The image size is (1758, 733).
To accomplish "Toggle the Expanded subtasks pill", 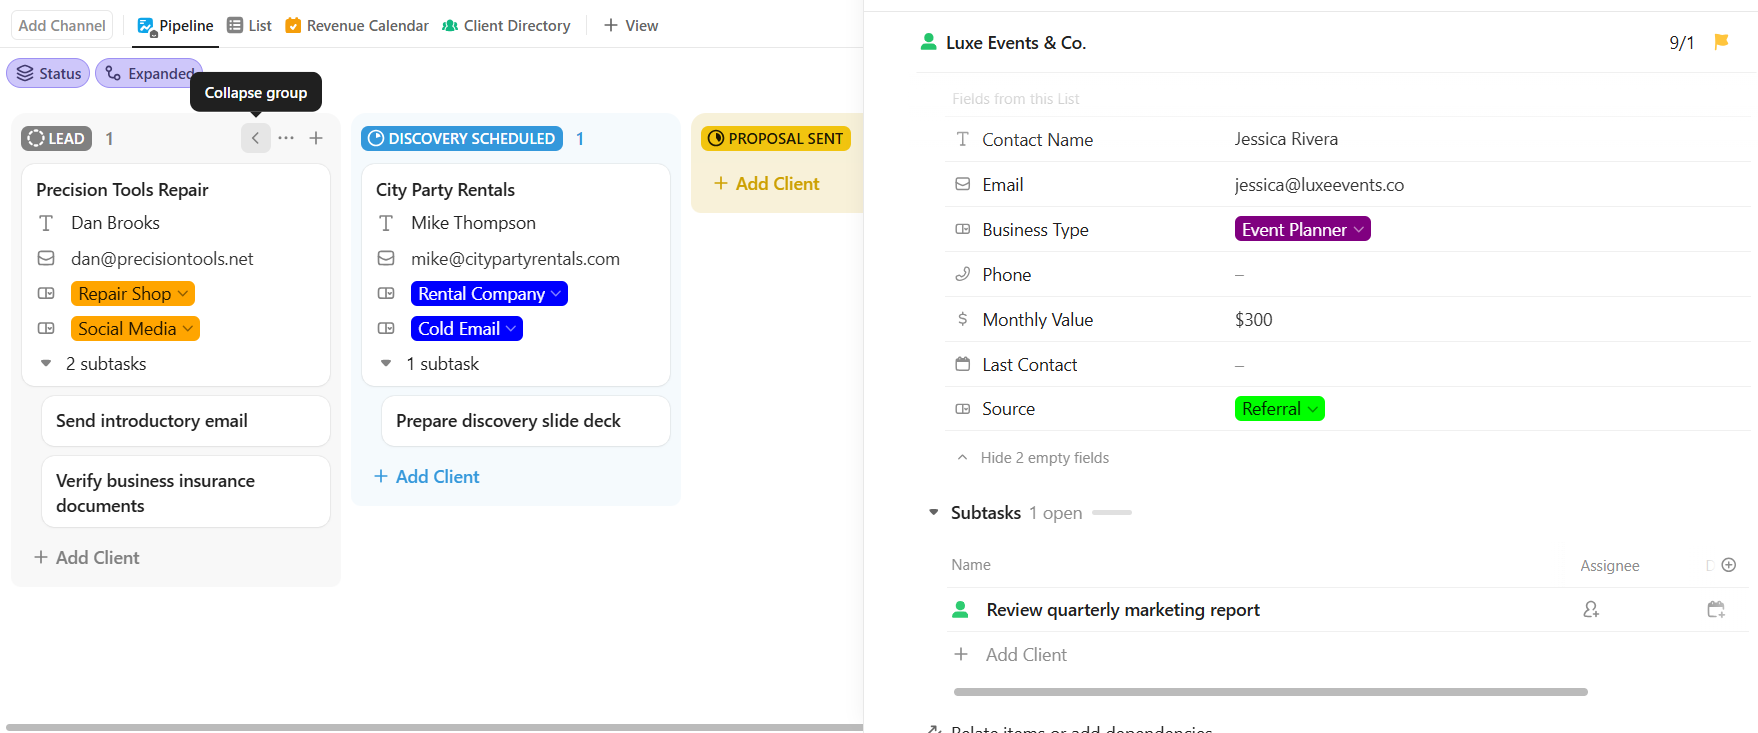I will 149,73.
